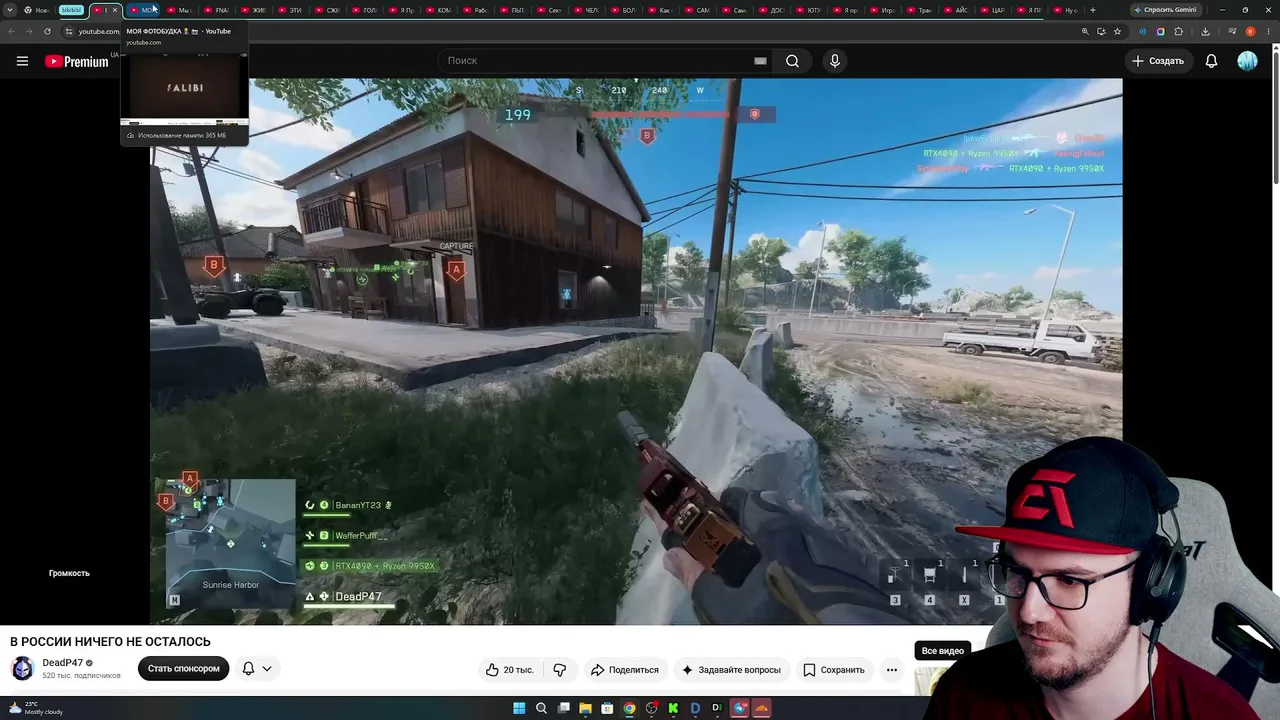
Task: Open the green K app on taskbar
Action: (673, 708)
